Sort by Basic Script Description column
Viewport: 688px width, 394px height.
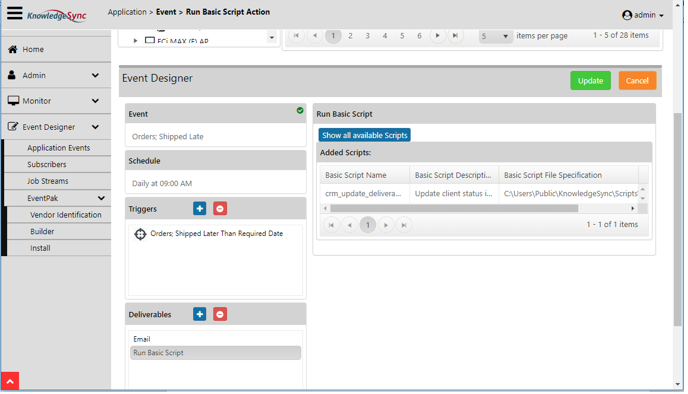click(x=454, y=175)
